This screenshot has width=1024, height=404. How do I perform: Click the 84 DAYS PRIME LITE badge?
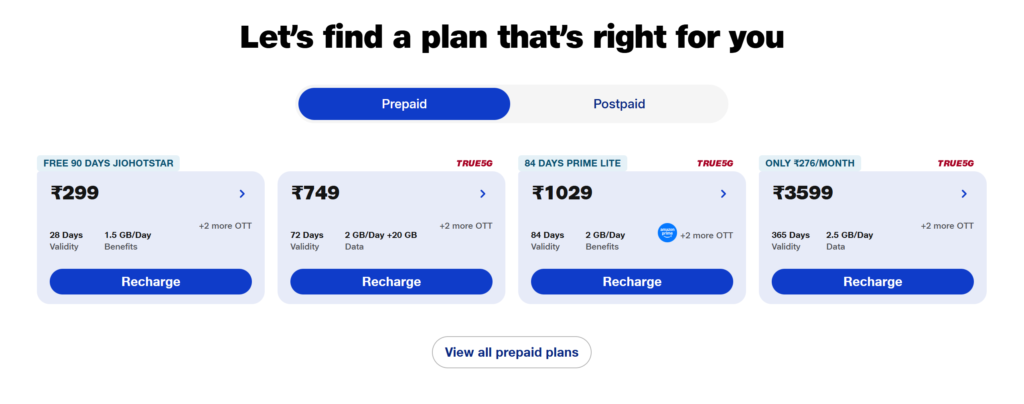pyautogui.click(x=573, y=163)
